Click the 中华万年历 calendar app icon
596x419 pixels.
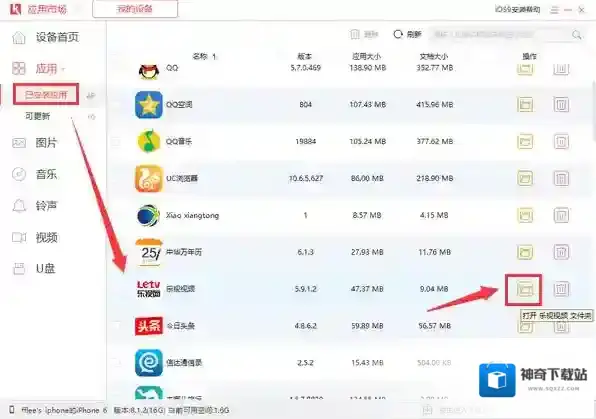coord(149,252)
